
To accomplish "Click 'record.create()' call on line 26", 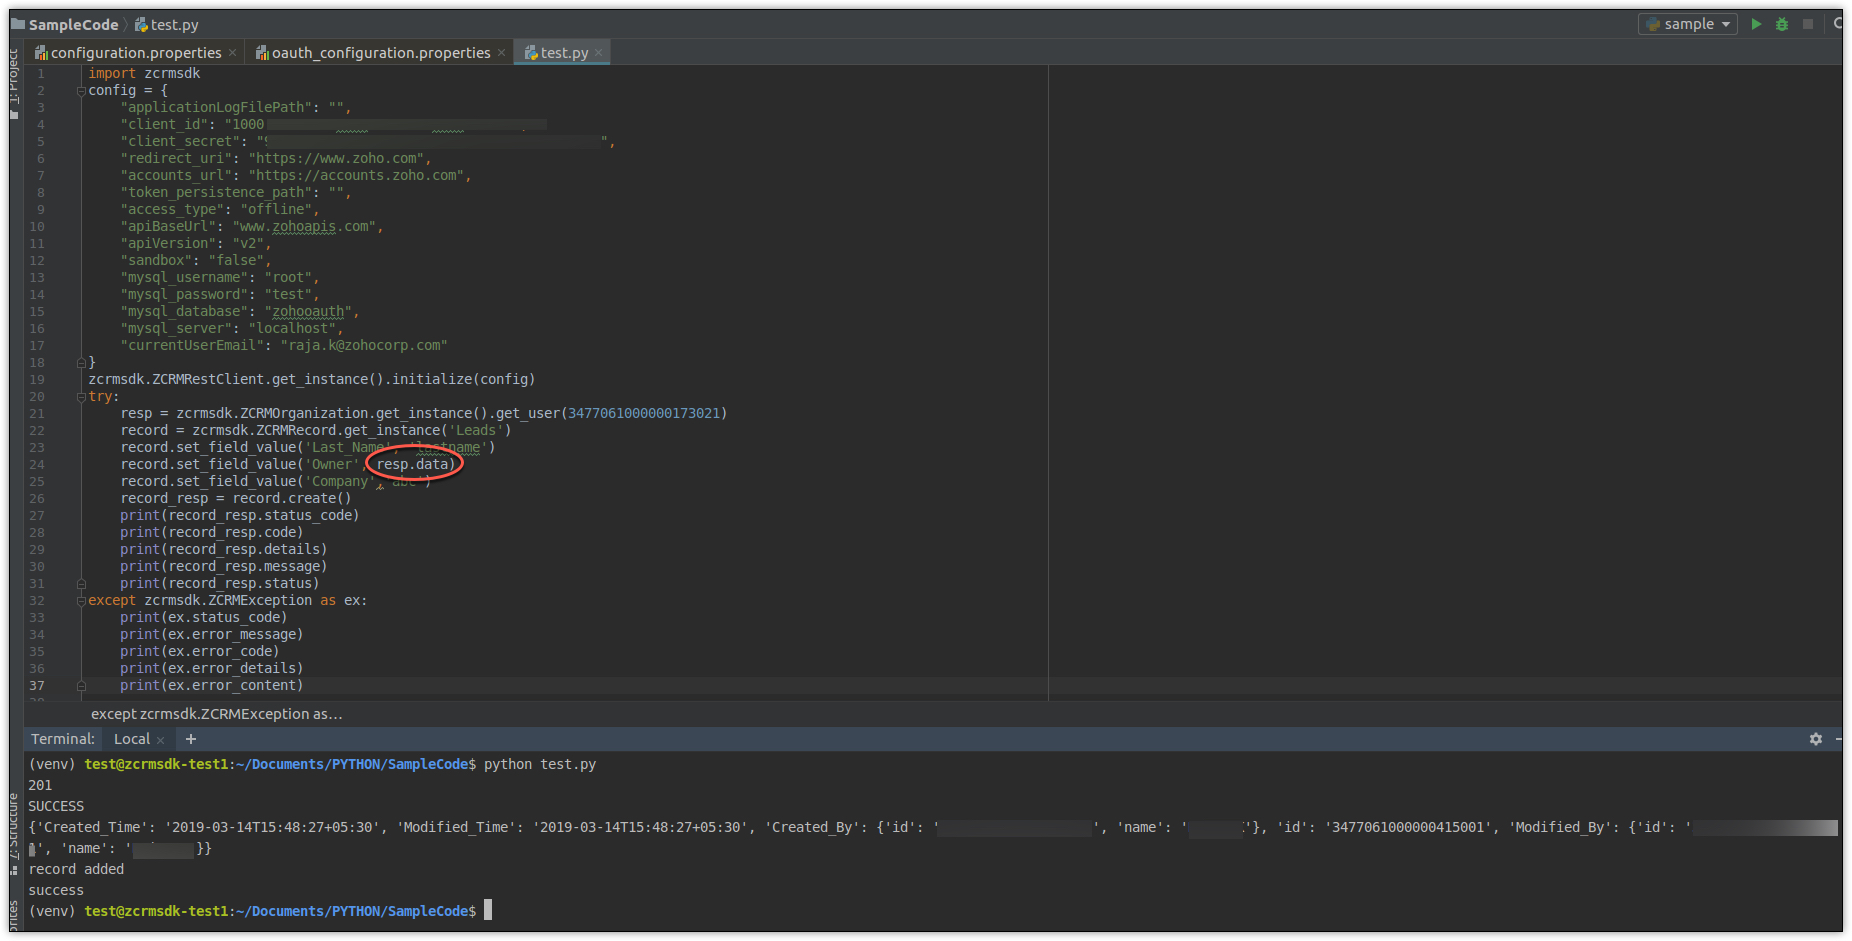I will pyautogui.click(x=292, y=499).
